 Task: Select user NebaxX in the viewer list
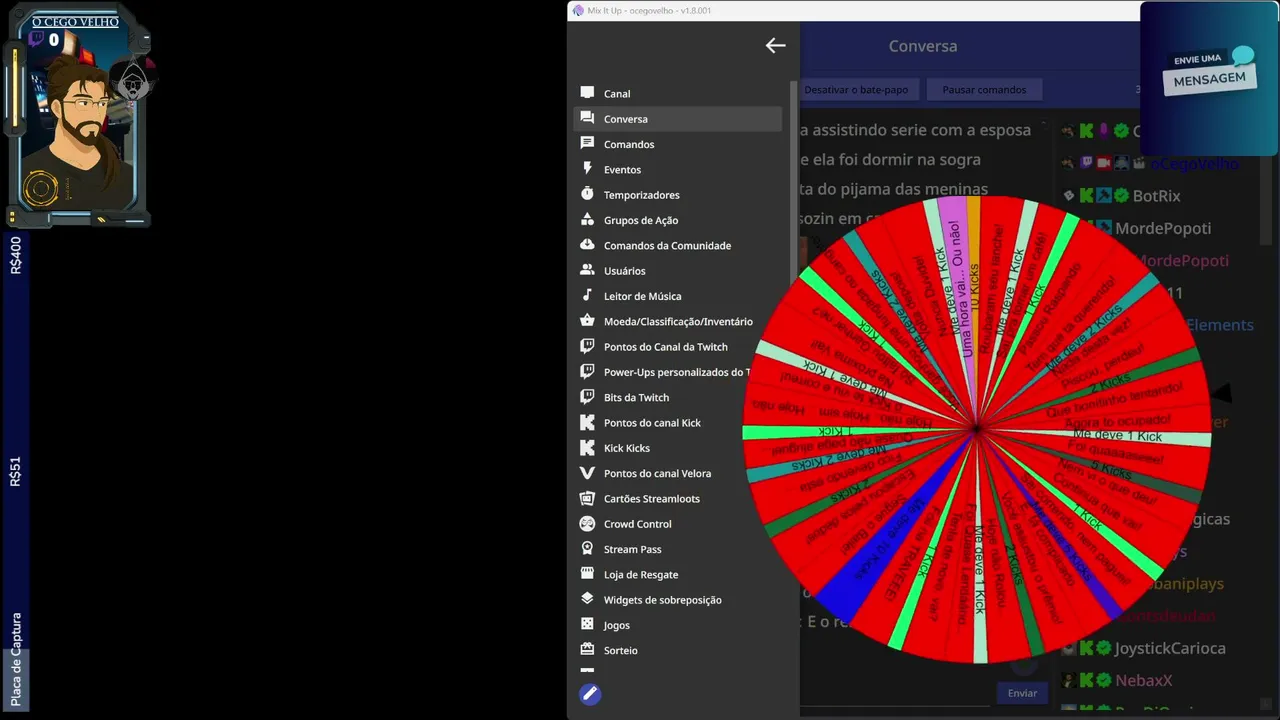[1143, 680]
